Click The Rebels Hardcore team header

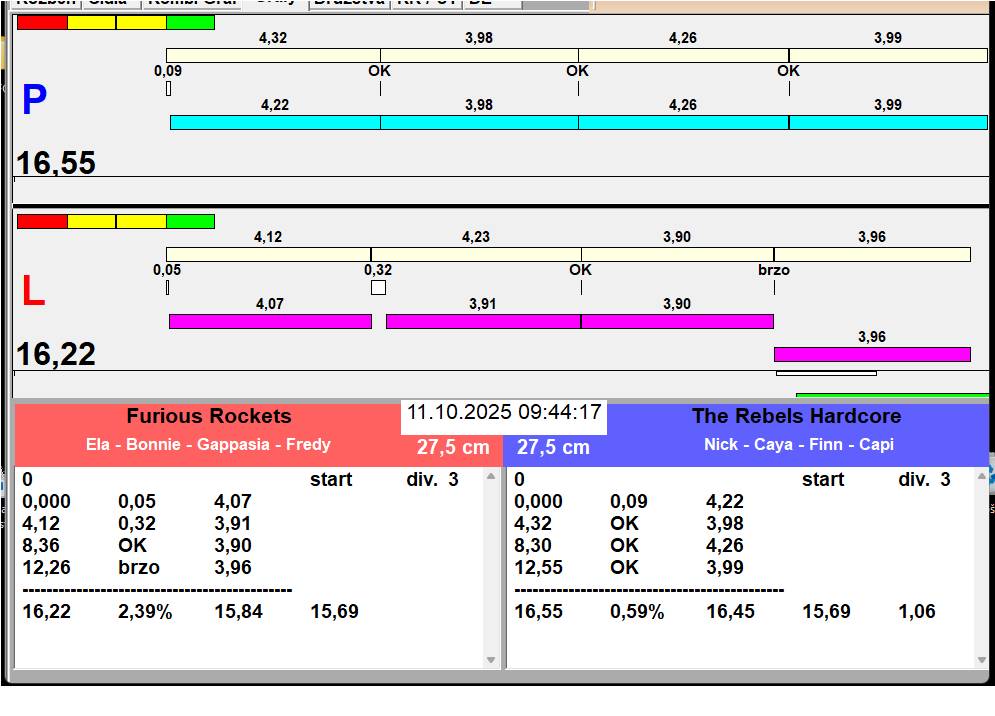[796, 417]
